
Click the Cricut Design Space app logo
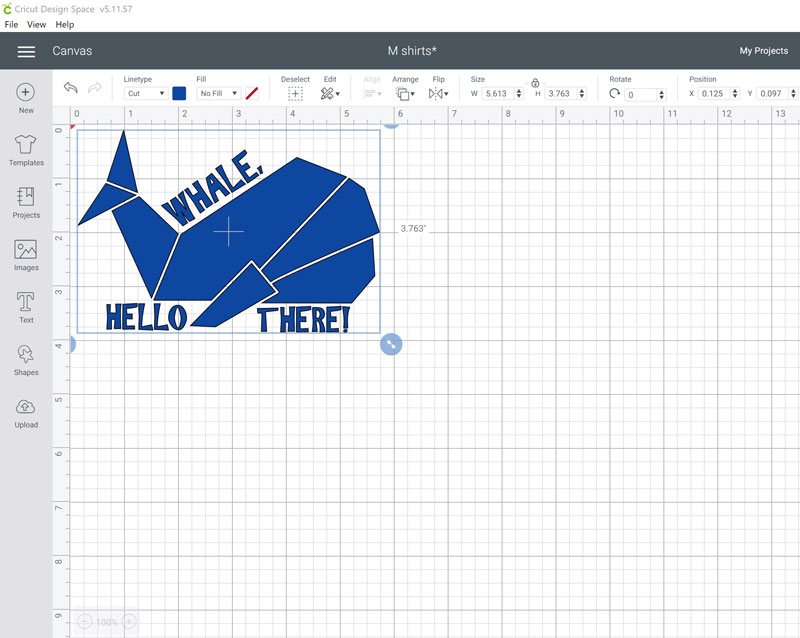[x=7, y=9]
